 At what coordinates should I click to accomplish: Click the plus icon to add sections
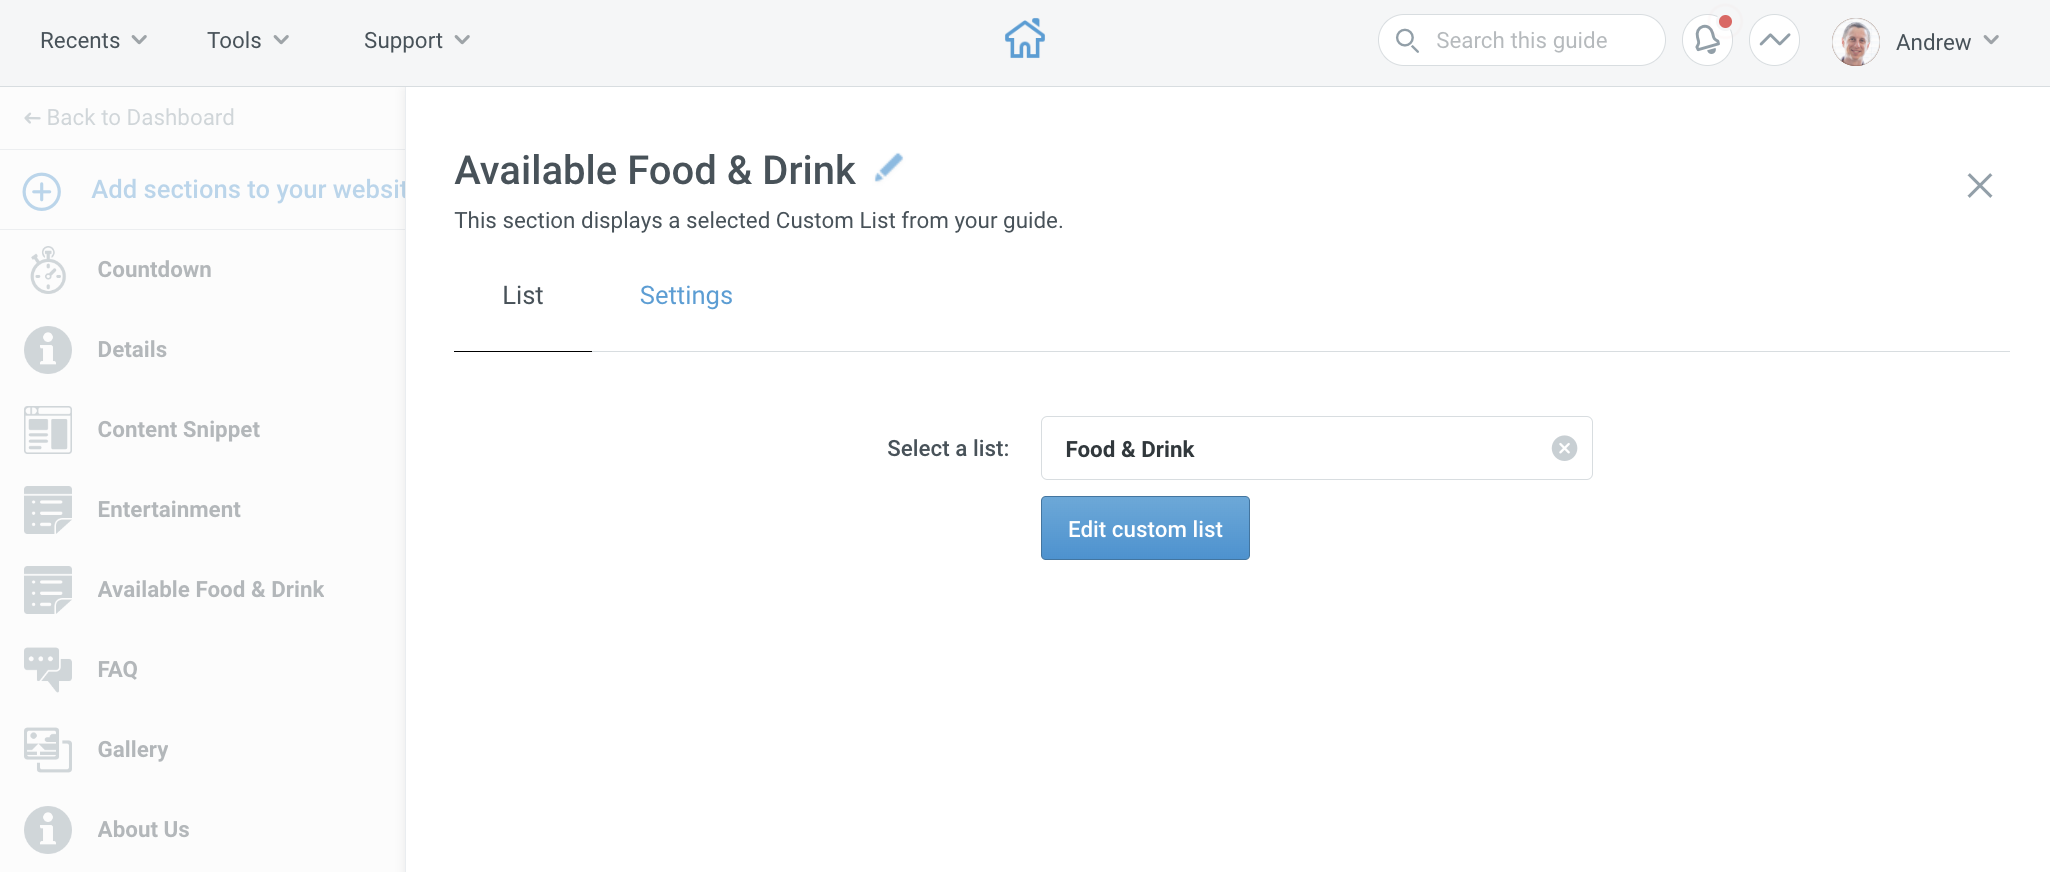[42, 191]
